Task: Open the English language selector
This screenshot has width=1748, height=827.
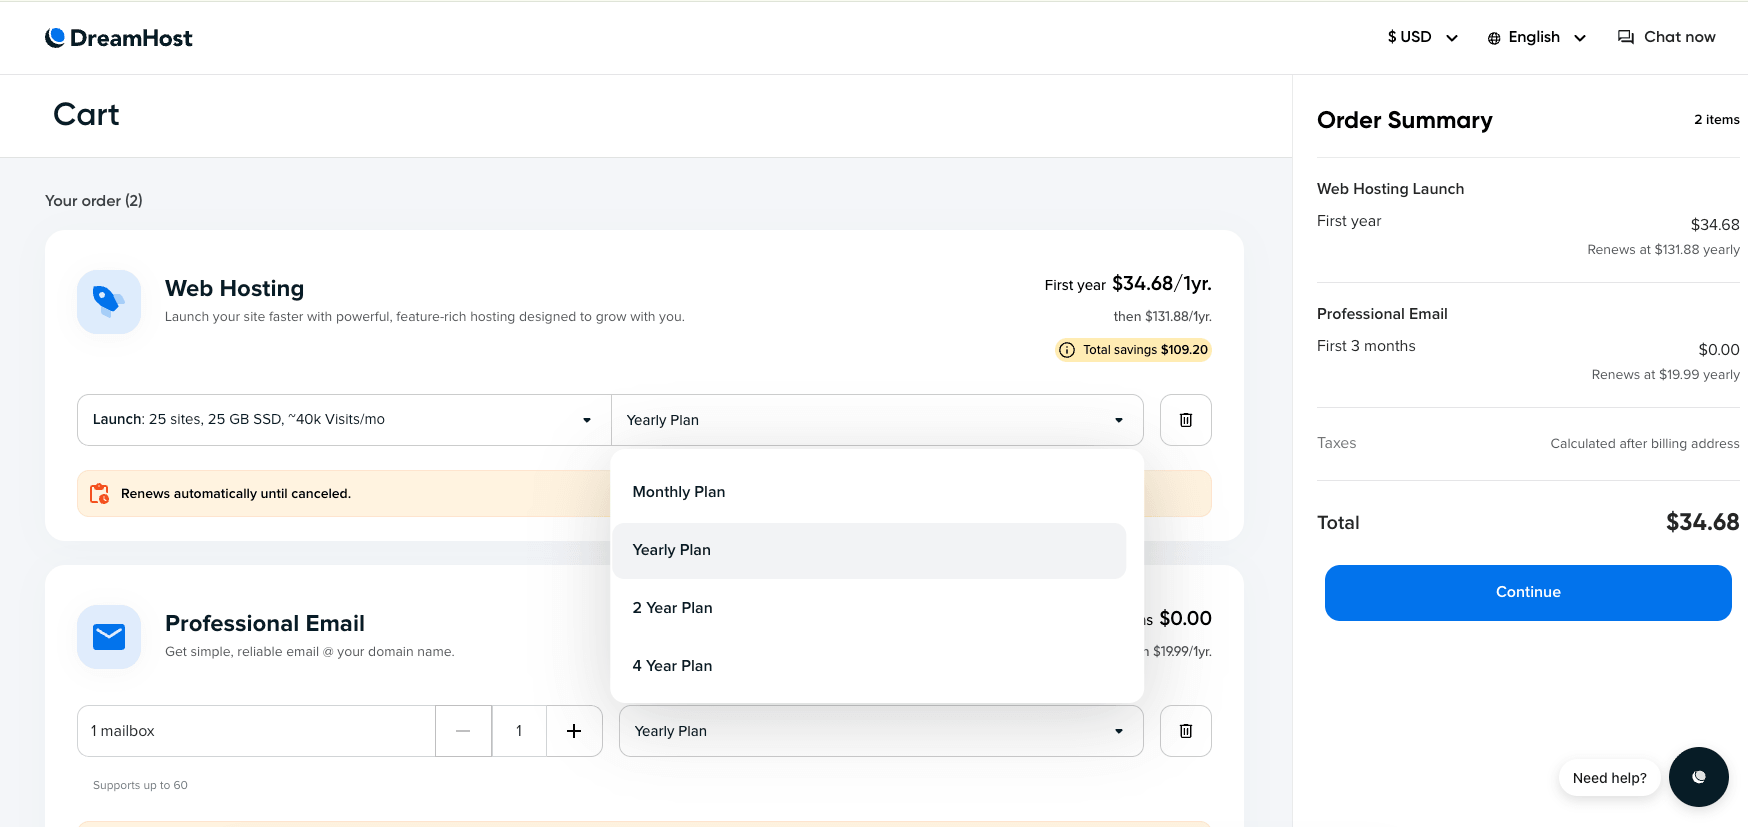Action: click(1536, 37)
